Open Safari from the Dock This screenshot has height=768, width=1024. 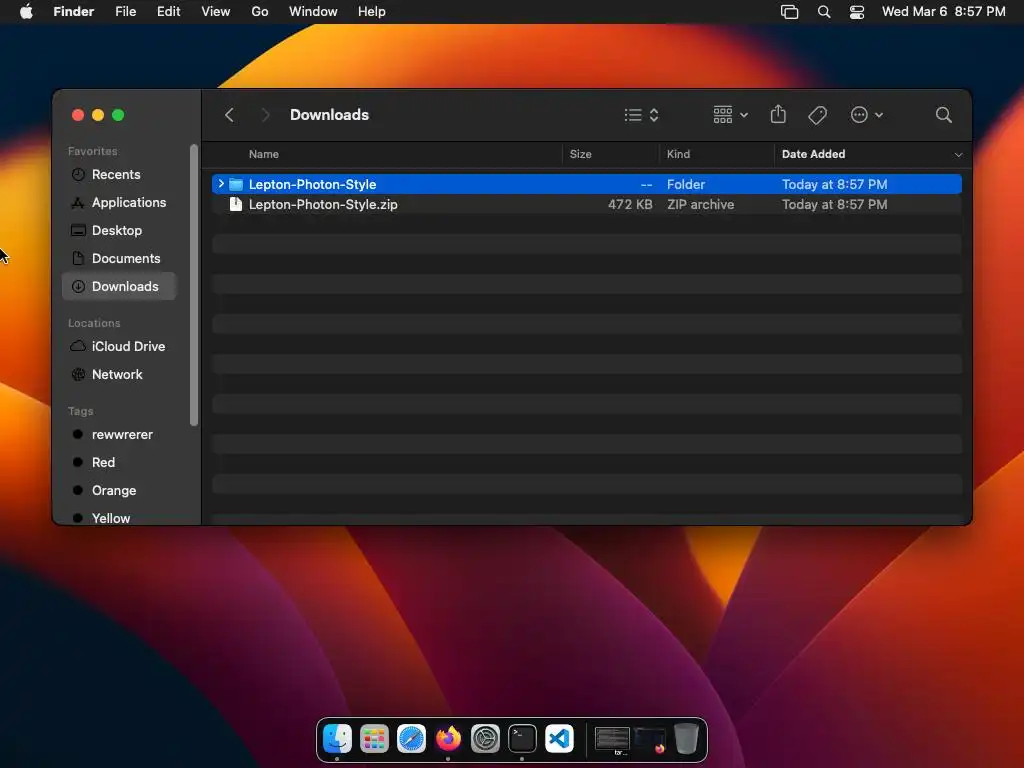coord(411,739)
